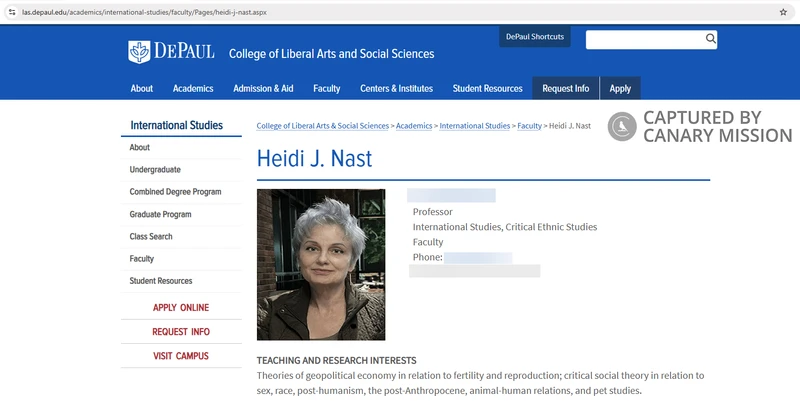Follow International Studies breadcrumb link

pyautogui.click(x=474, y=126)
